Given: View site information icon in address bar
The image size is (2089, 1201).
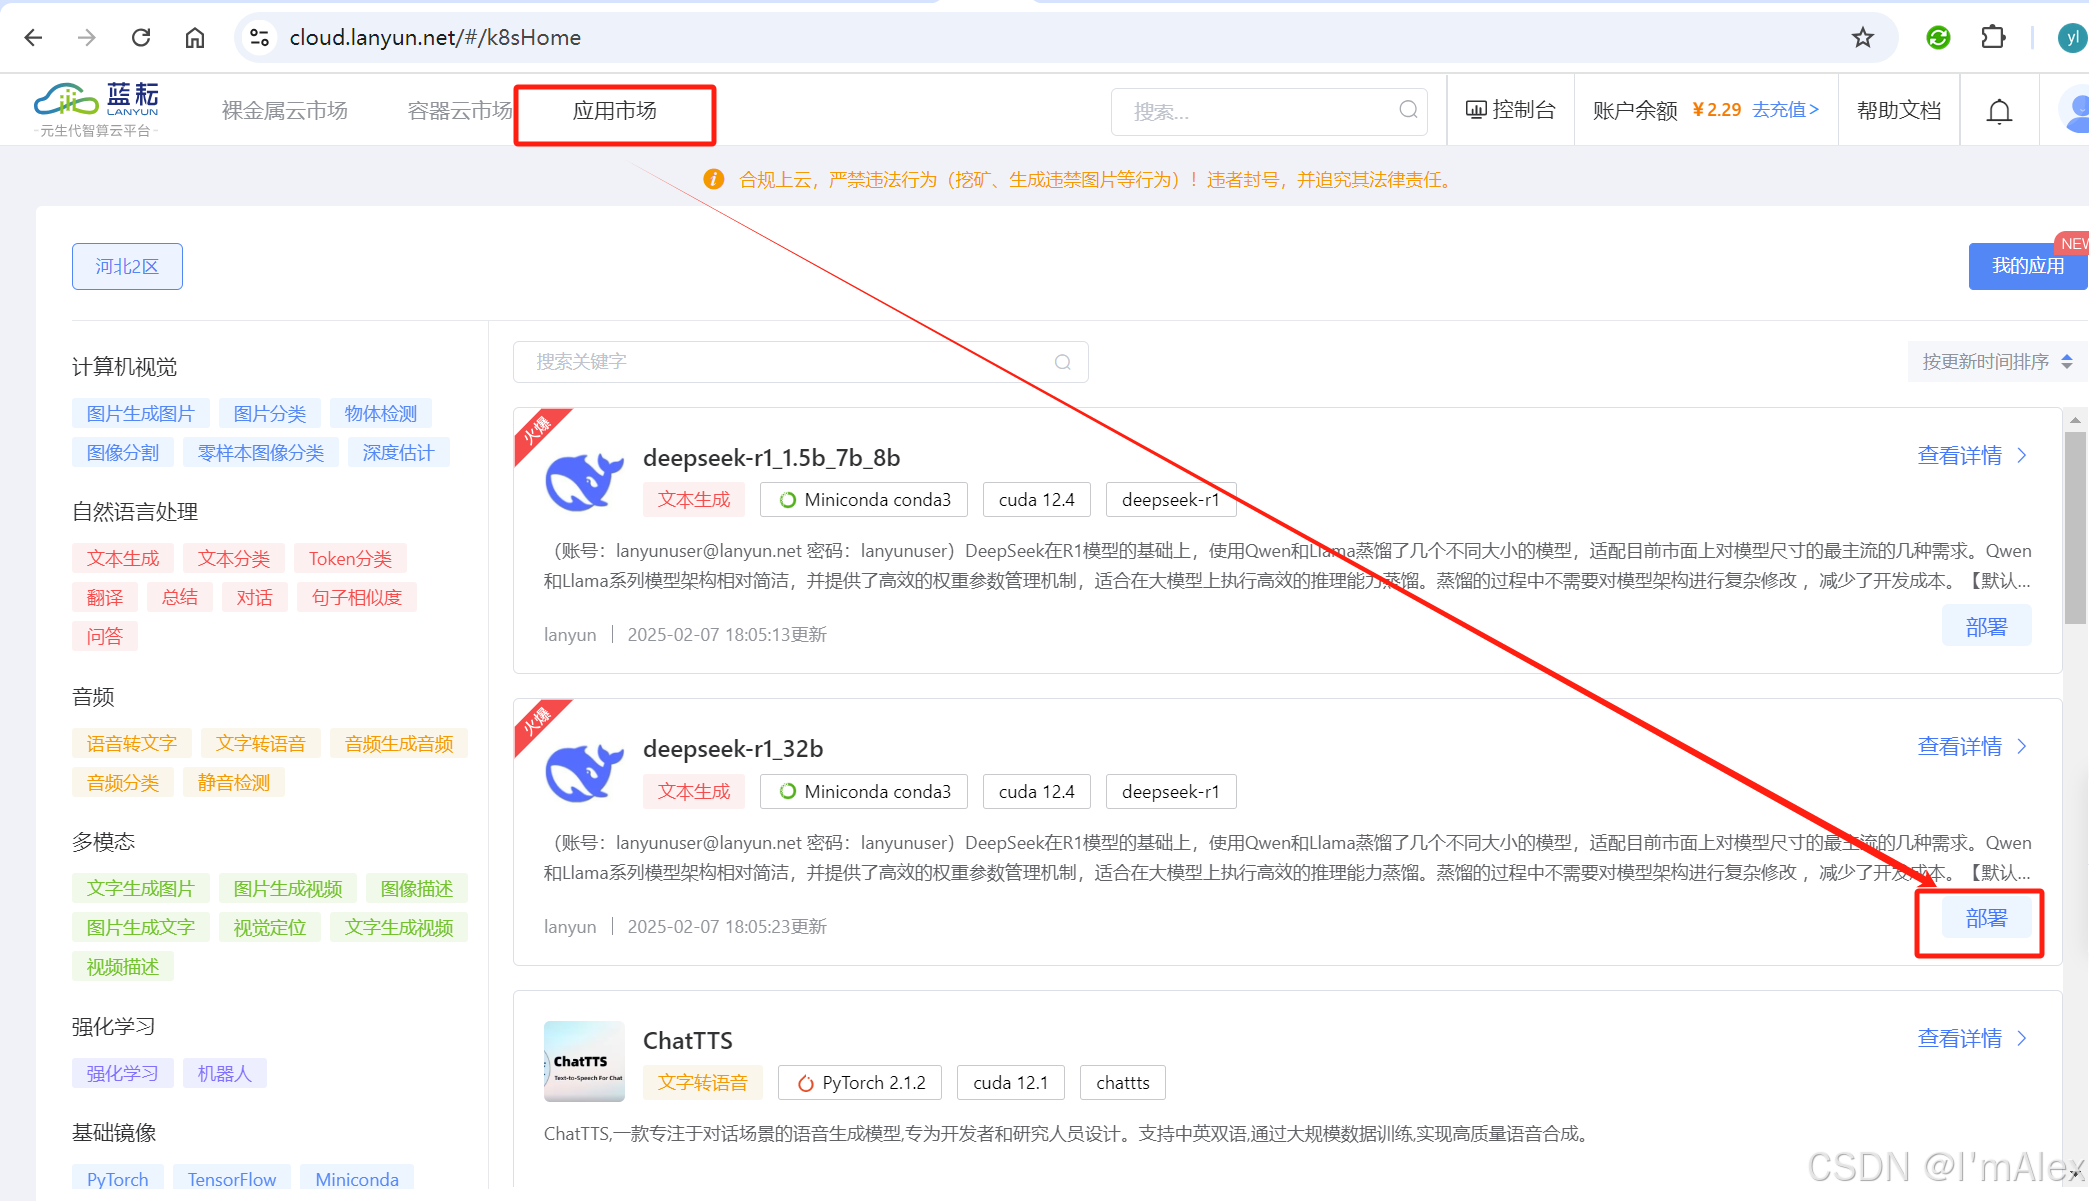Looking at the screenshot, I should click(x=259, y=38).
